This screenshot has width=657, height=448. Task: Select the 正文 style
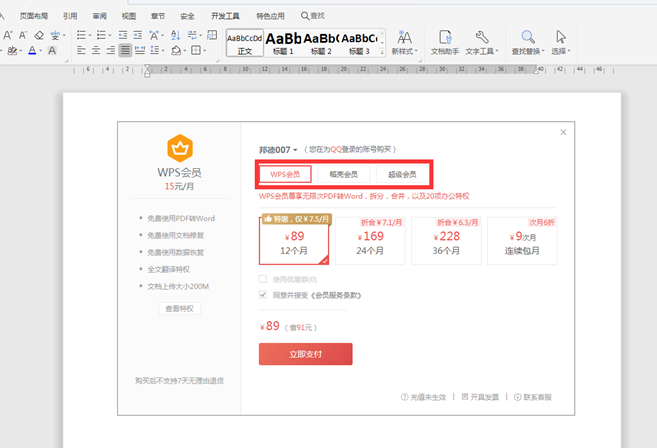(x=245, y=43)
